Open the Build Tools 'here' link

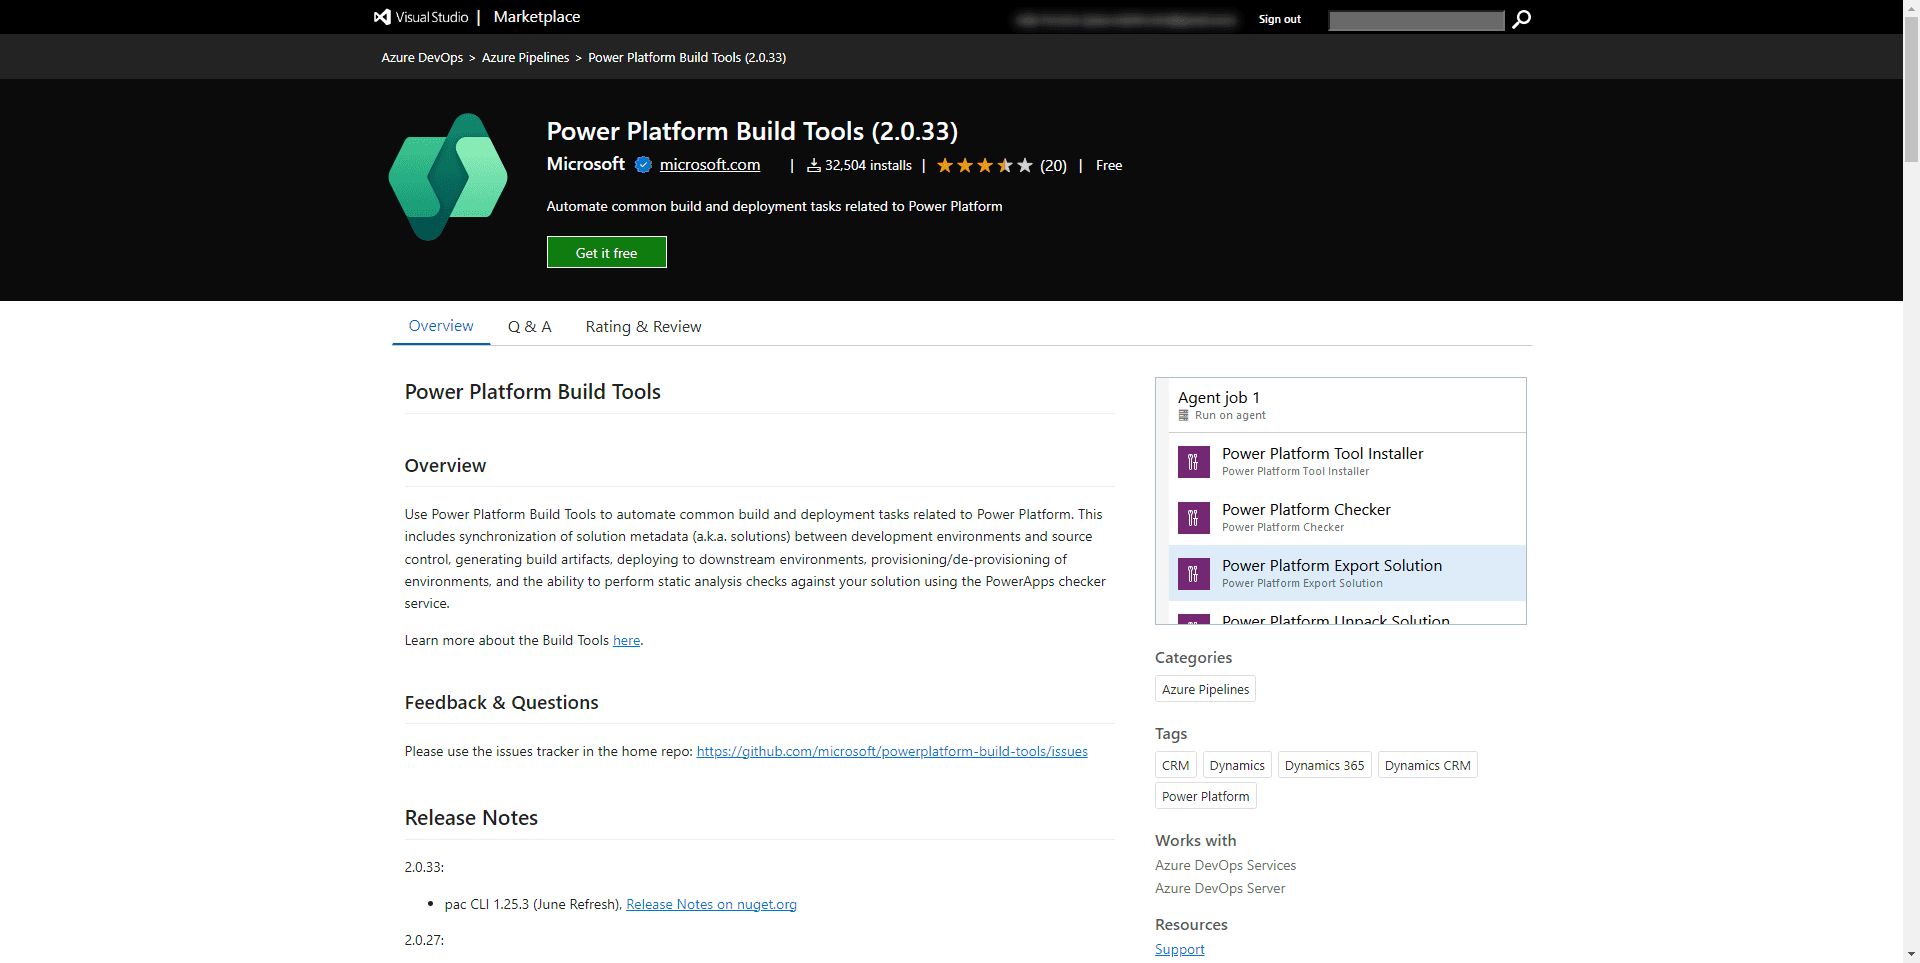[626, 640]
